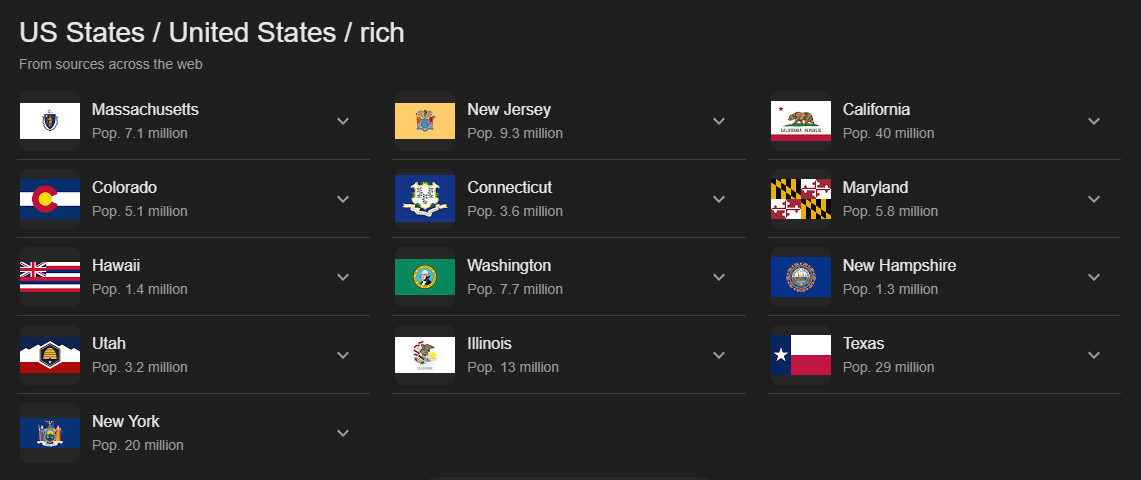Select the Colorado flag thumbnail
Screen dimensions: 1141x480
pyautogui.click(x=49, y=199)
